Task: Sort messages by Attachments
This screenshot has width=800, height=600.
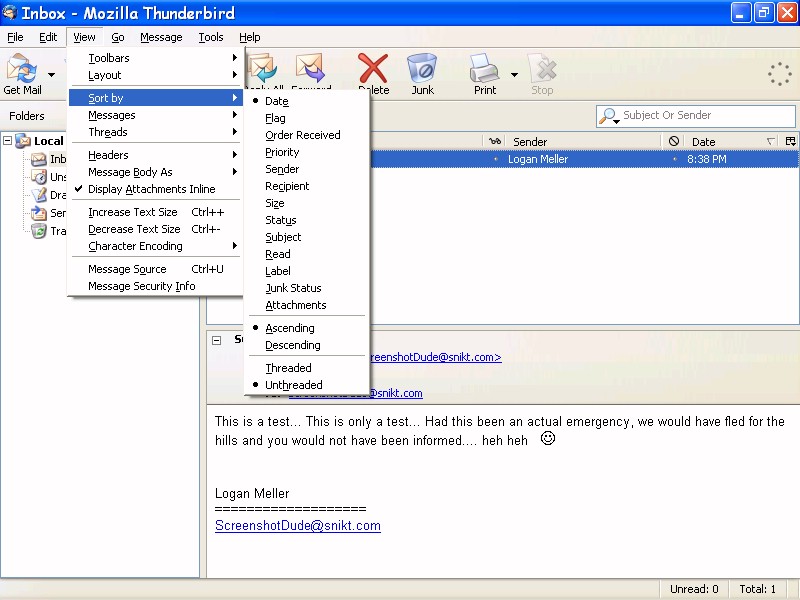Action: (x=307, y=305)
